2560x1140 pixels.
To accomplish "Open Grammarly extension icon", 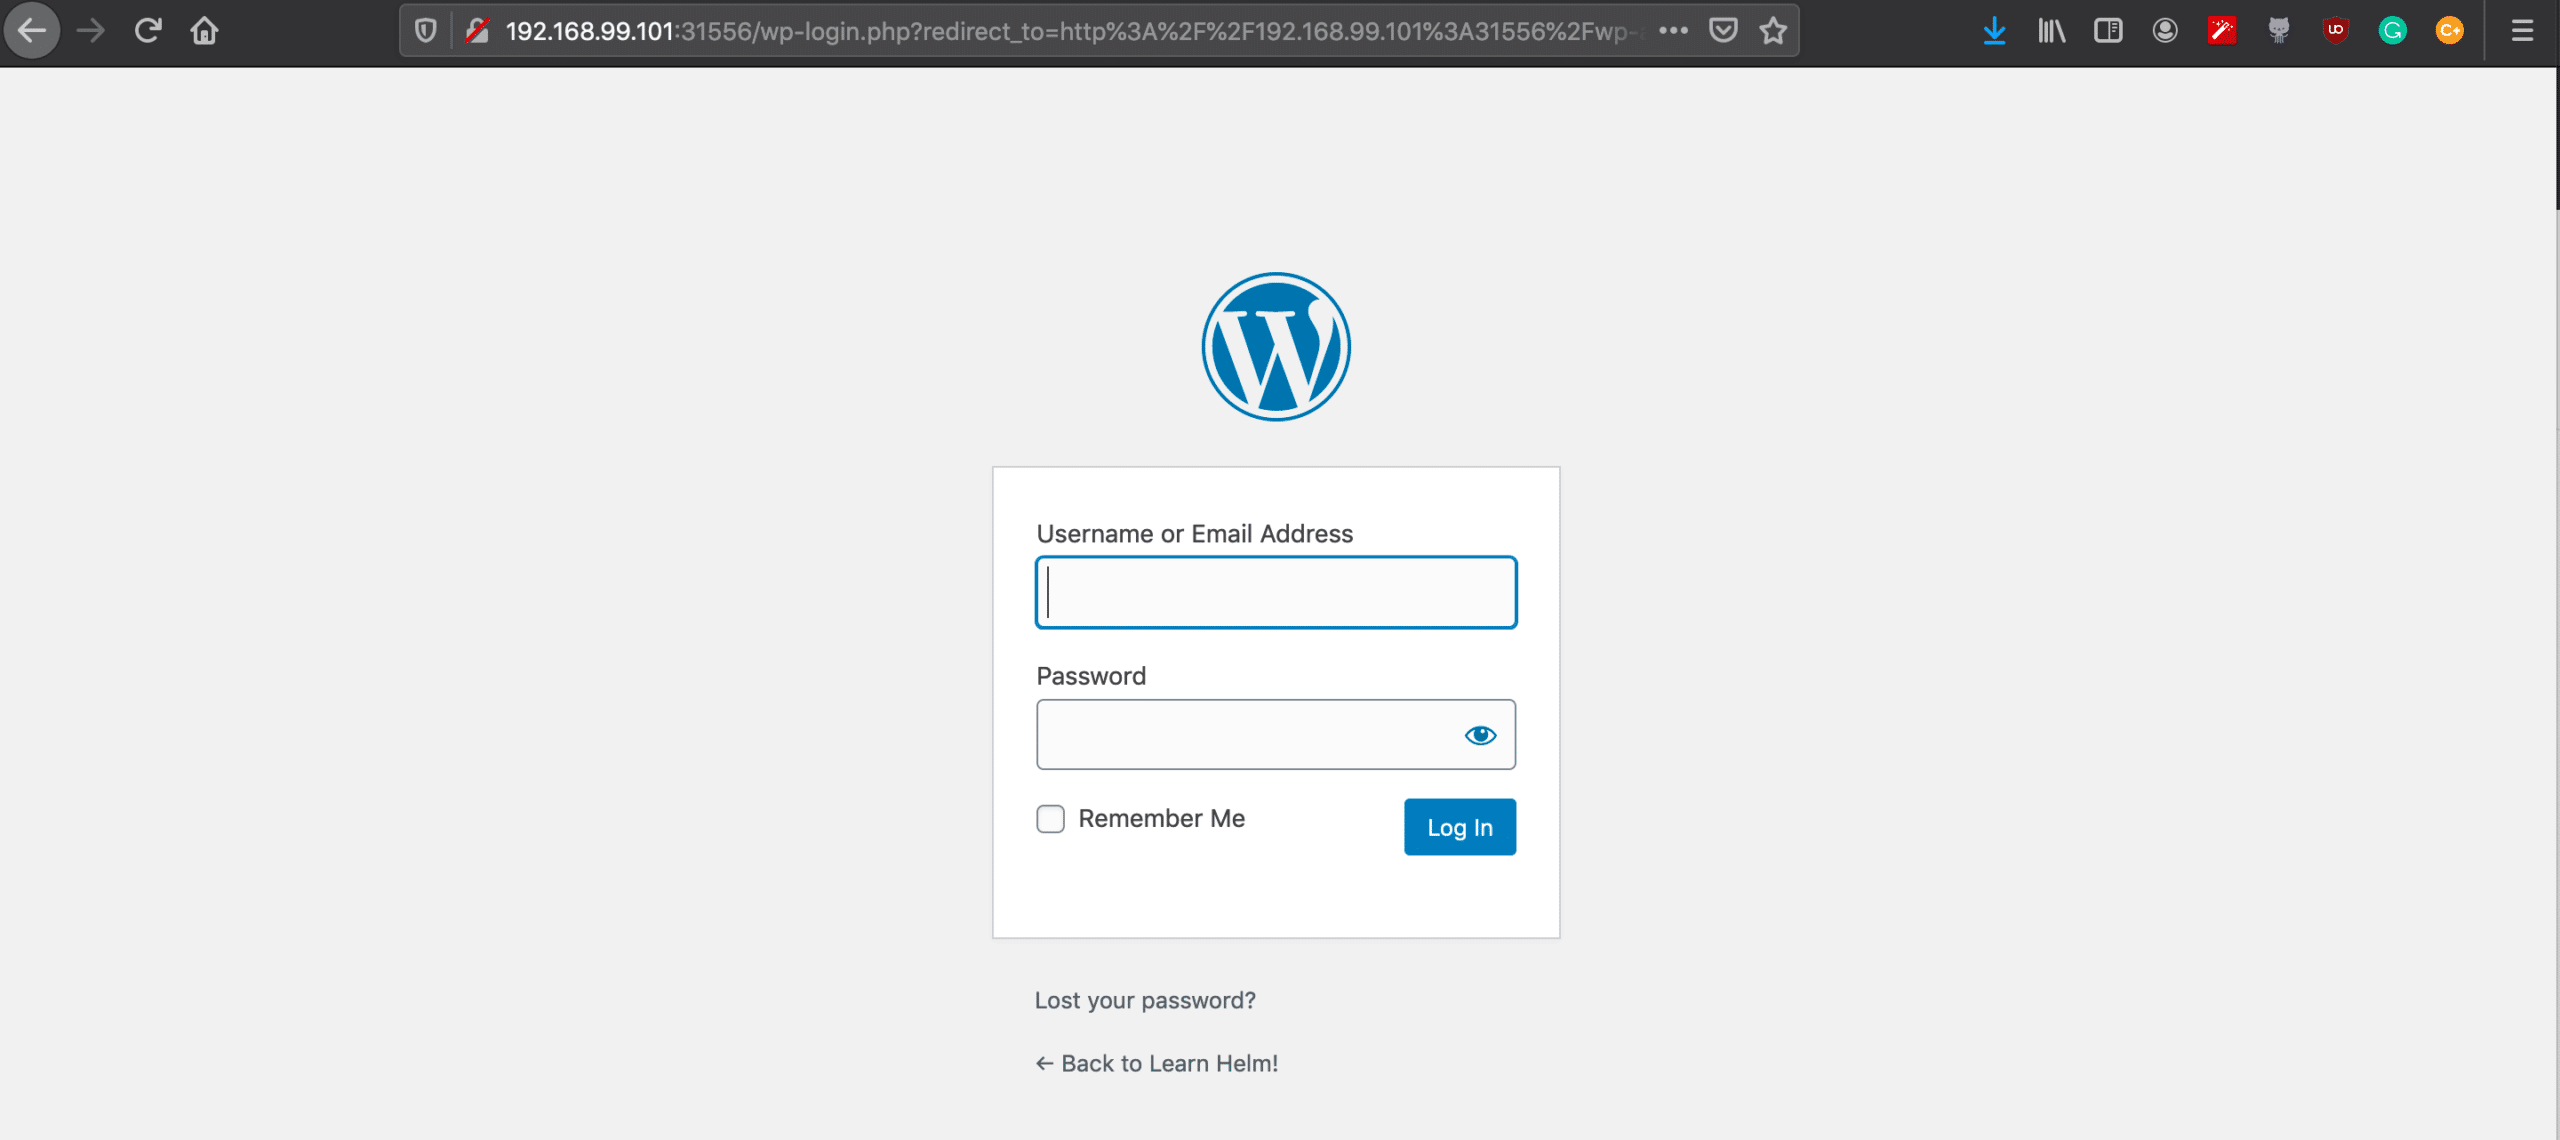I will pyautogui.click(x=2392, y=31).
